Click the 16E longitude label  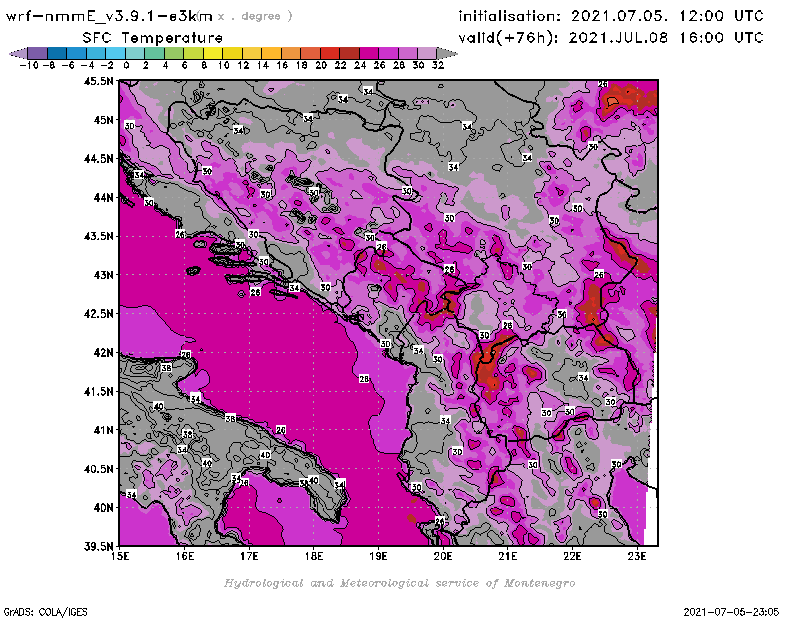coord(185,556)
